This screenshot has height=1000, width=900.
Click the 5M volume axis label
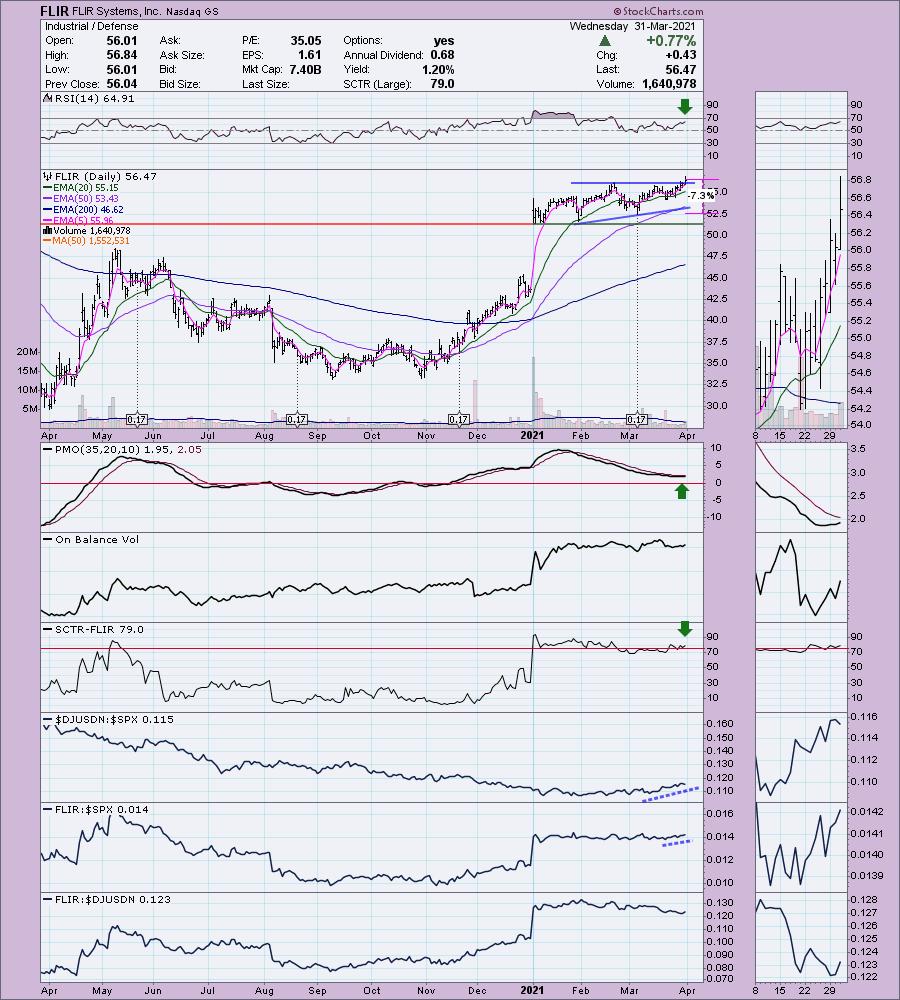coord(30,409)
